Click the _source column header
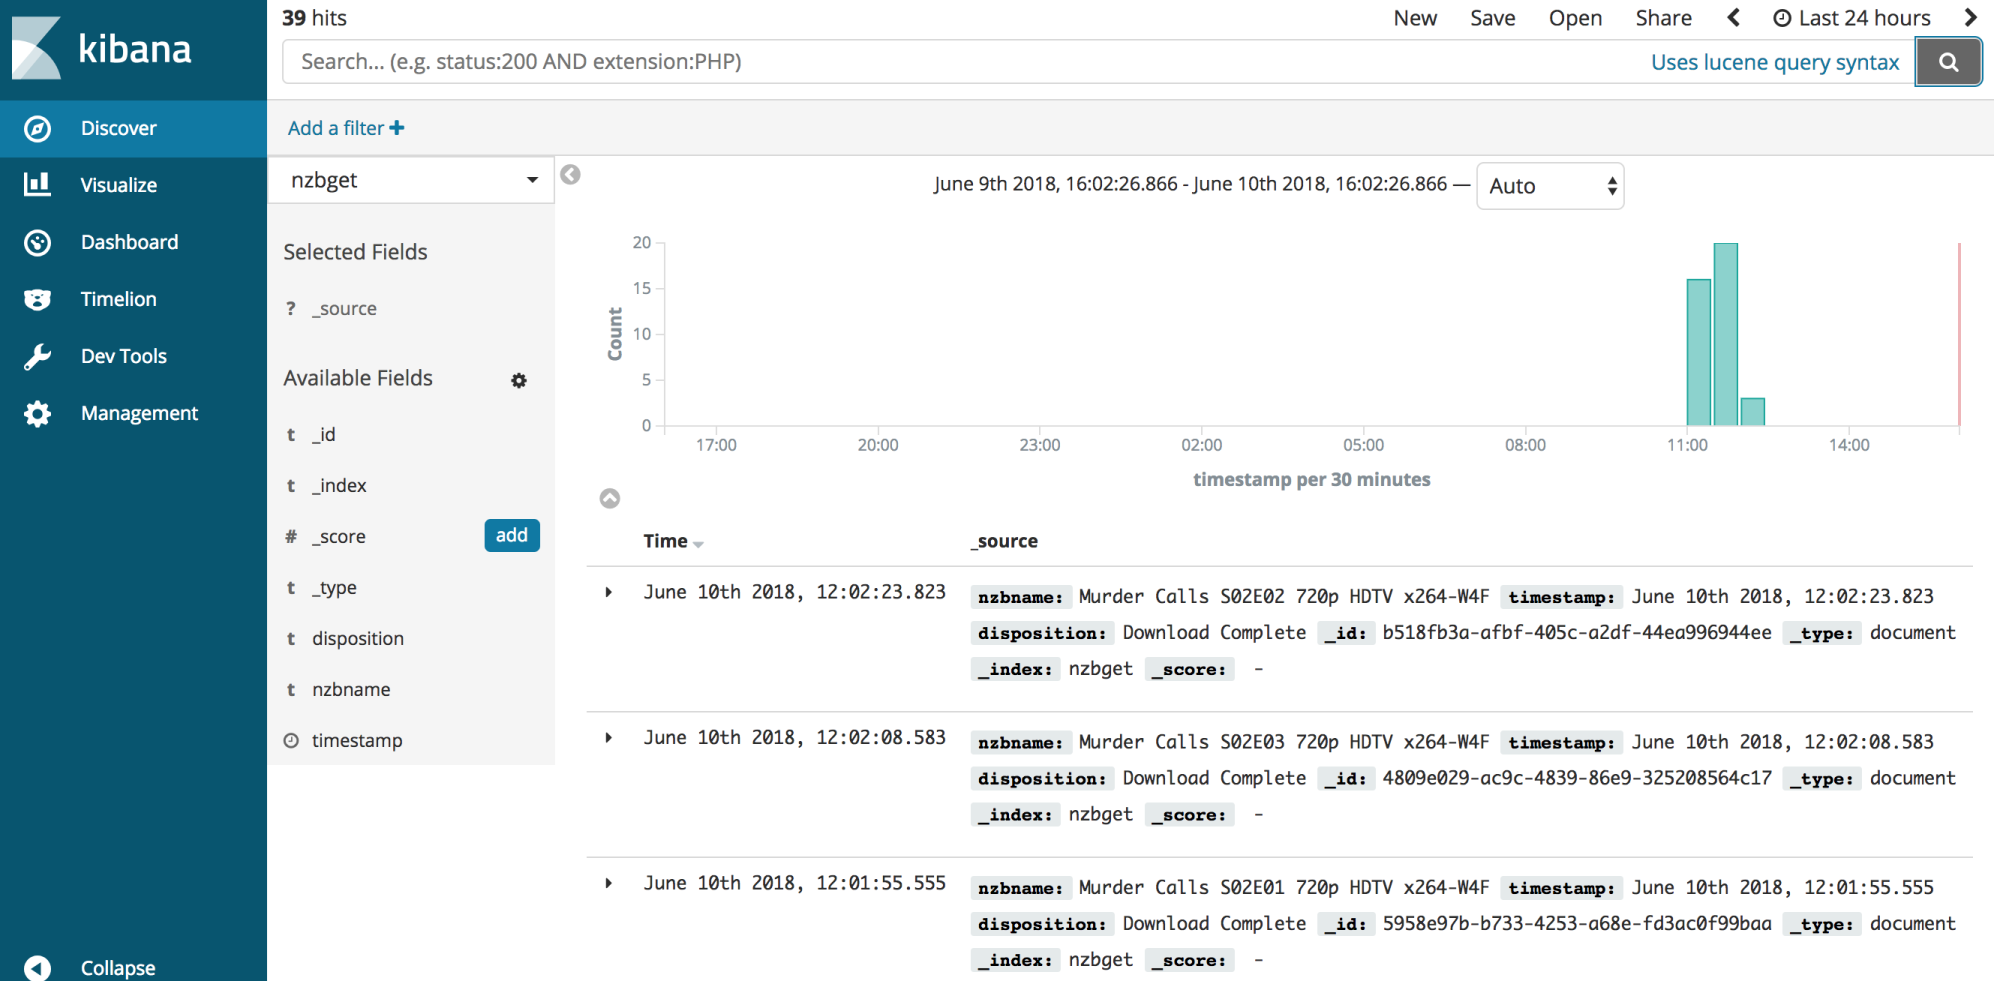Image resolution: width=1994 pixels, height=981 pixels. click(x=1004, y=541)
